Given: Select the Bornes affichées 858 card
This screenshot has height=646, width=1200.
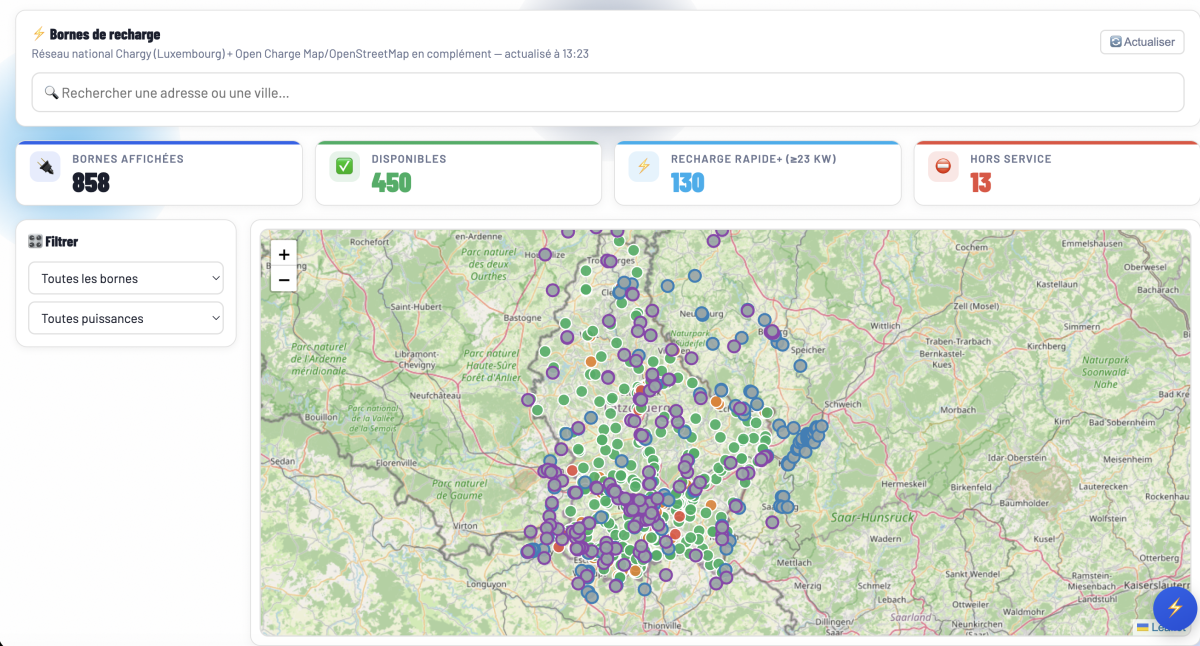Looking at the screenshot, I should coord(159,173).
